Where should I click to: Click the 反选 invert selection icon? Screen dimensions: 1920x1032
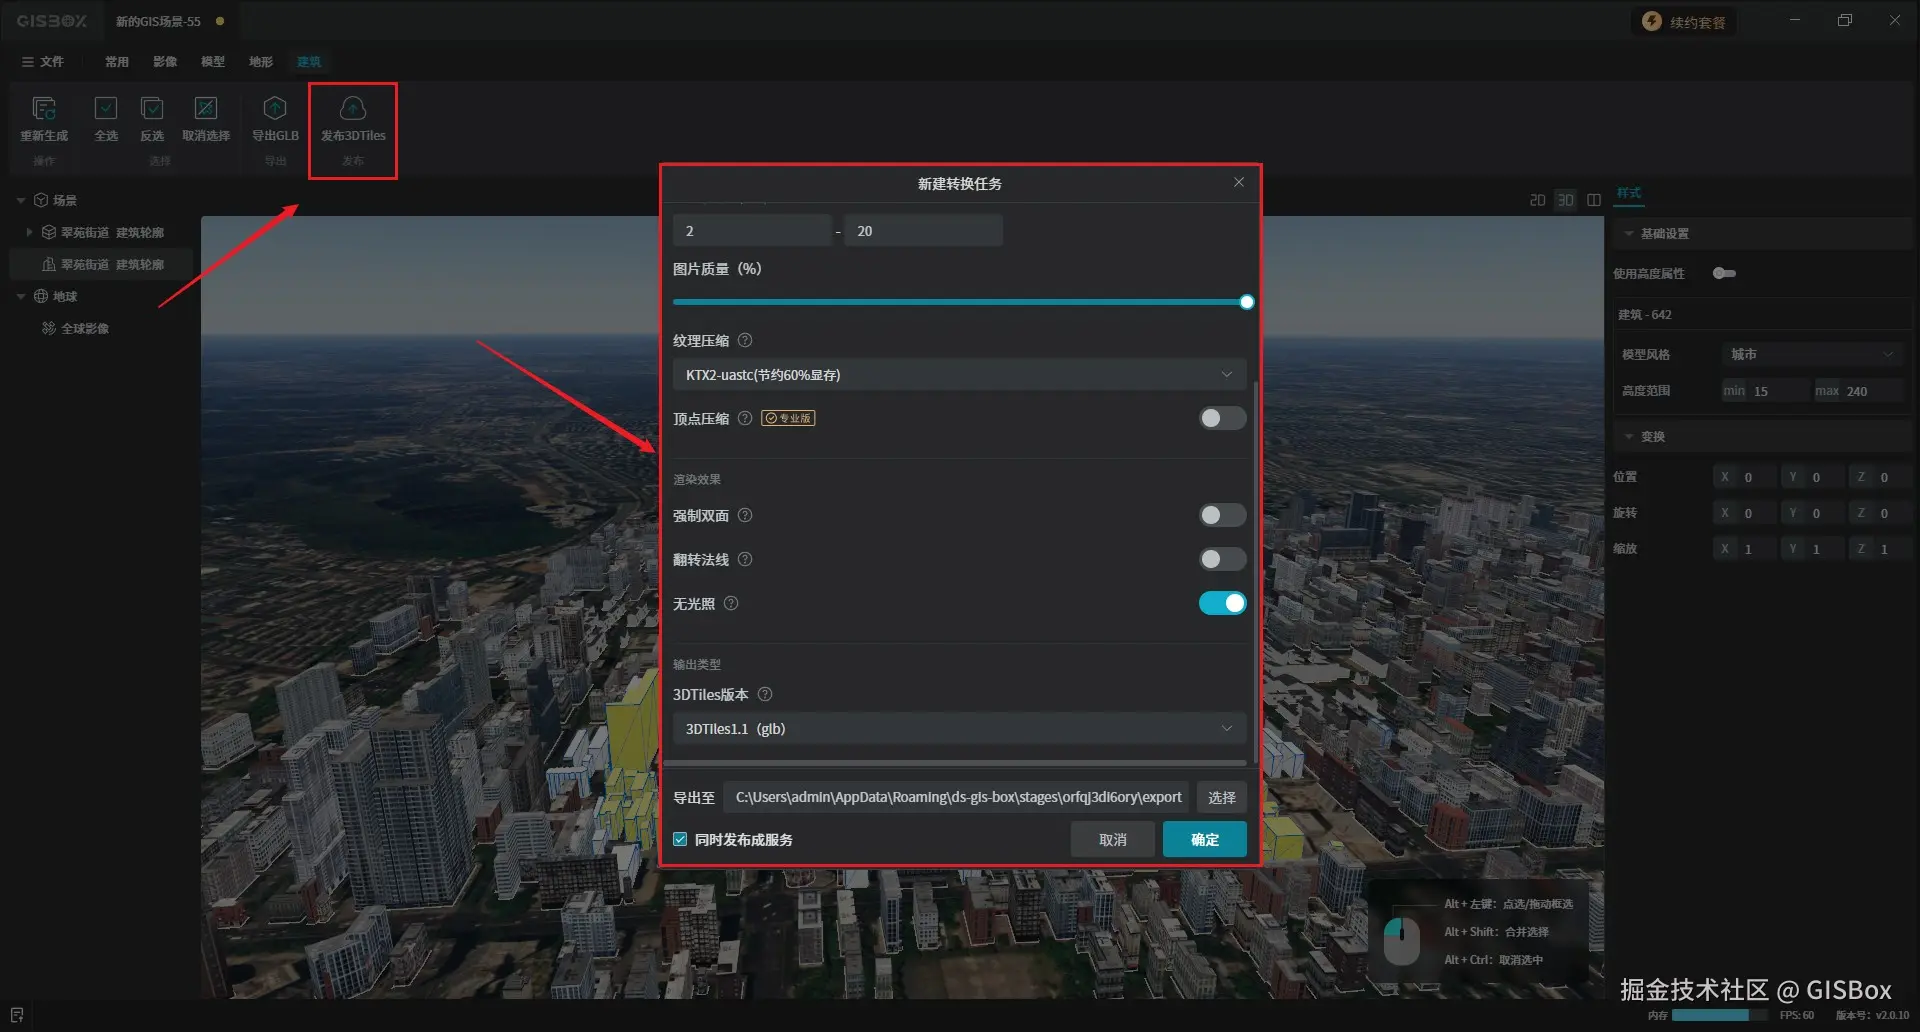tap(152, 108)
